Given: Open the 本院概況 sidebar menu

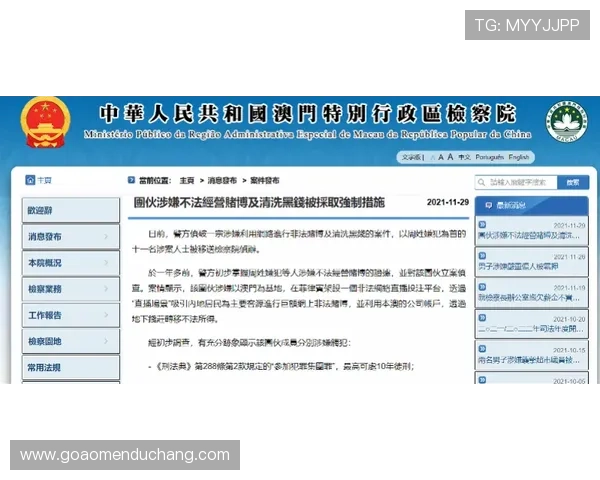Looking at the screenshot, I should pos(71,263).
